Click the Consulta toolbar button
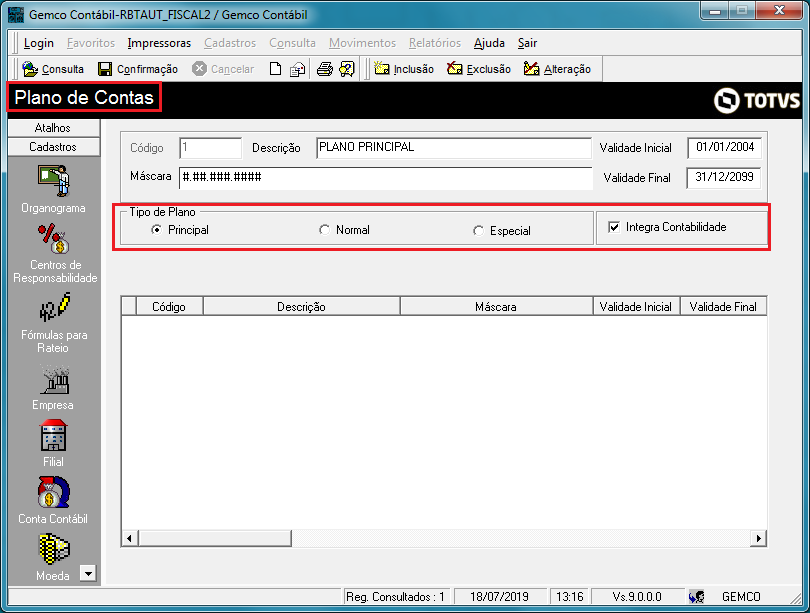 pos(53,69)
